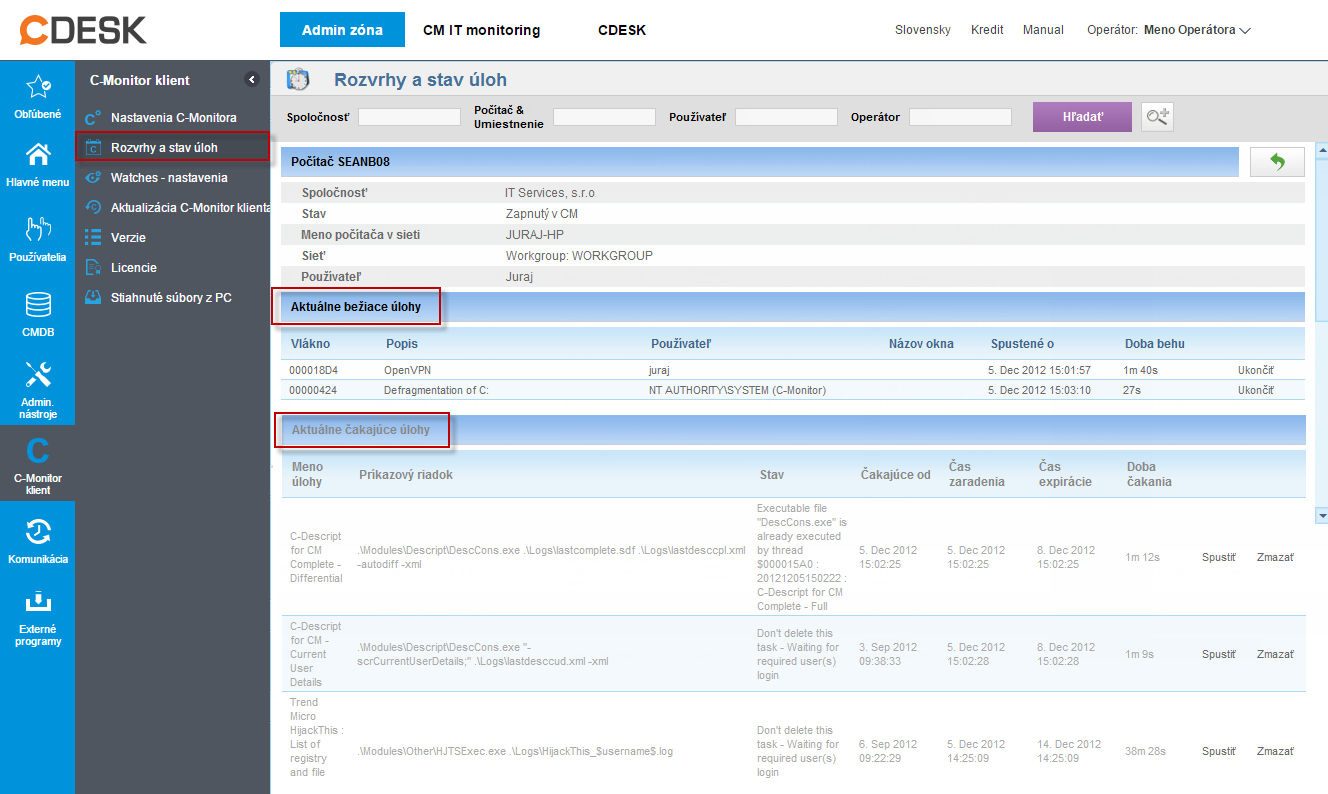
Task: Focus the Spoločnosť filter field
Action: tap(409, 117)
